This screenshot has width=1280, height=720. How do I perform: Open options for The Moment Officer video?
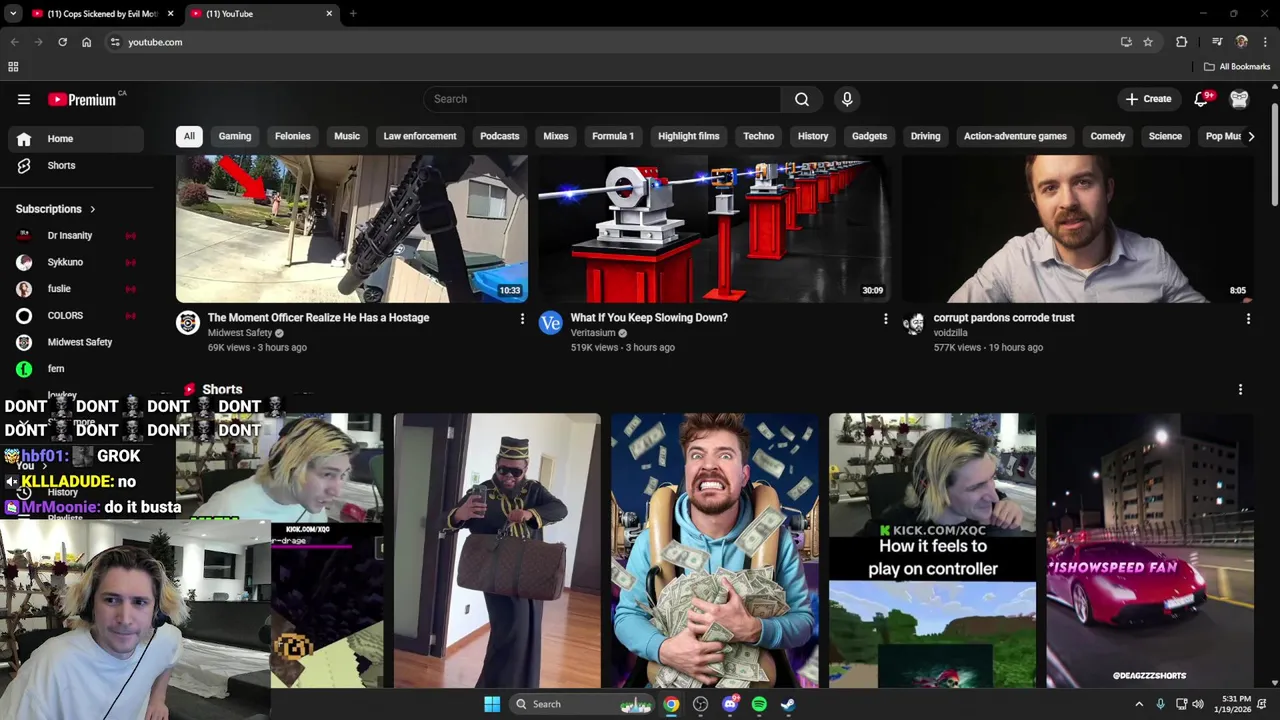(x=522, y=319)
